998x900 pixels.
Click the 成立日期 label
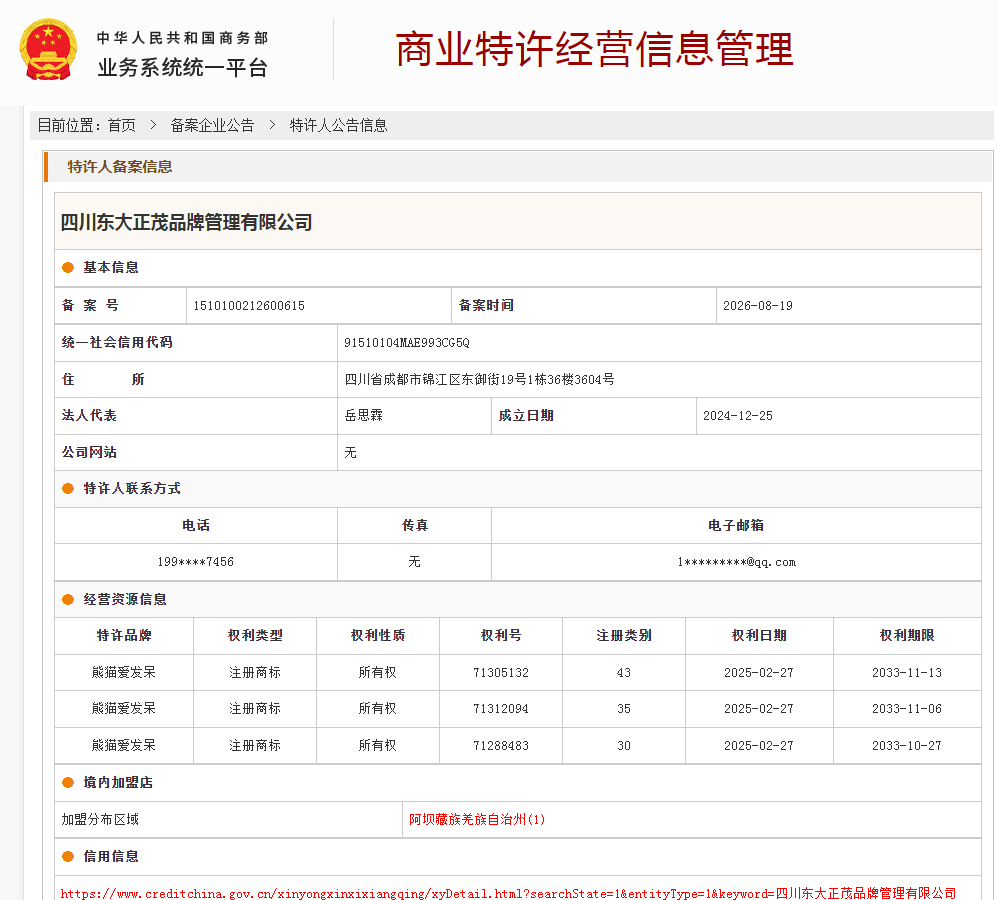526,416
